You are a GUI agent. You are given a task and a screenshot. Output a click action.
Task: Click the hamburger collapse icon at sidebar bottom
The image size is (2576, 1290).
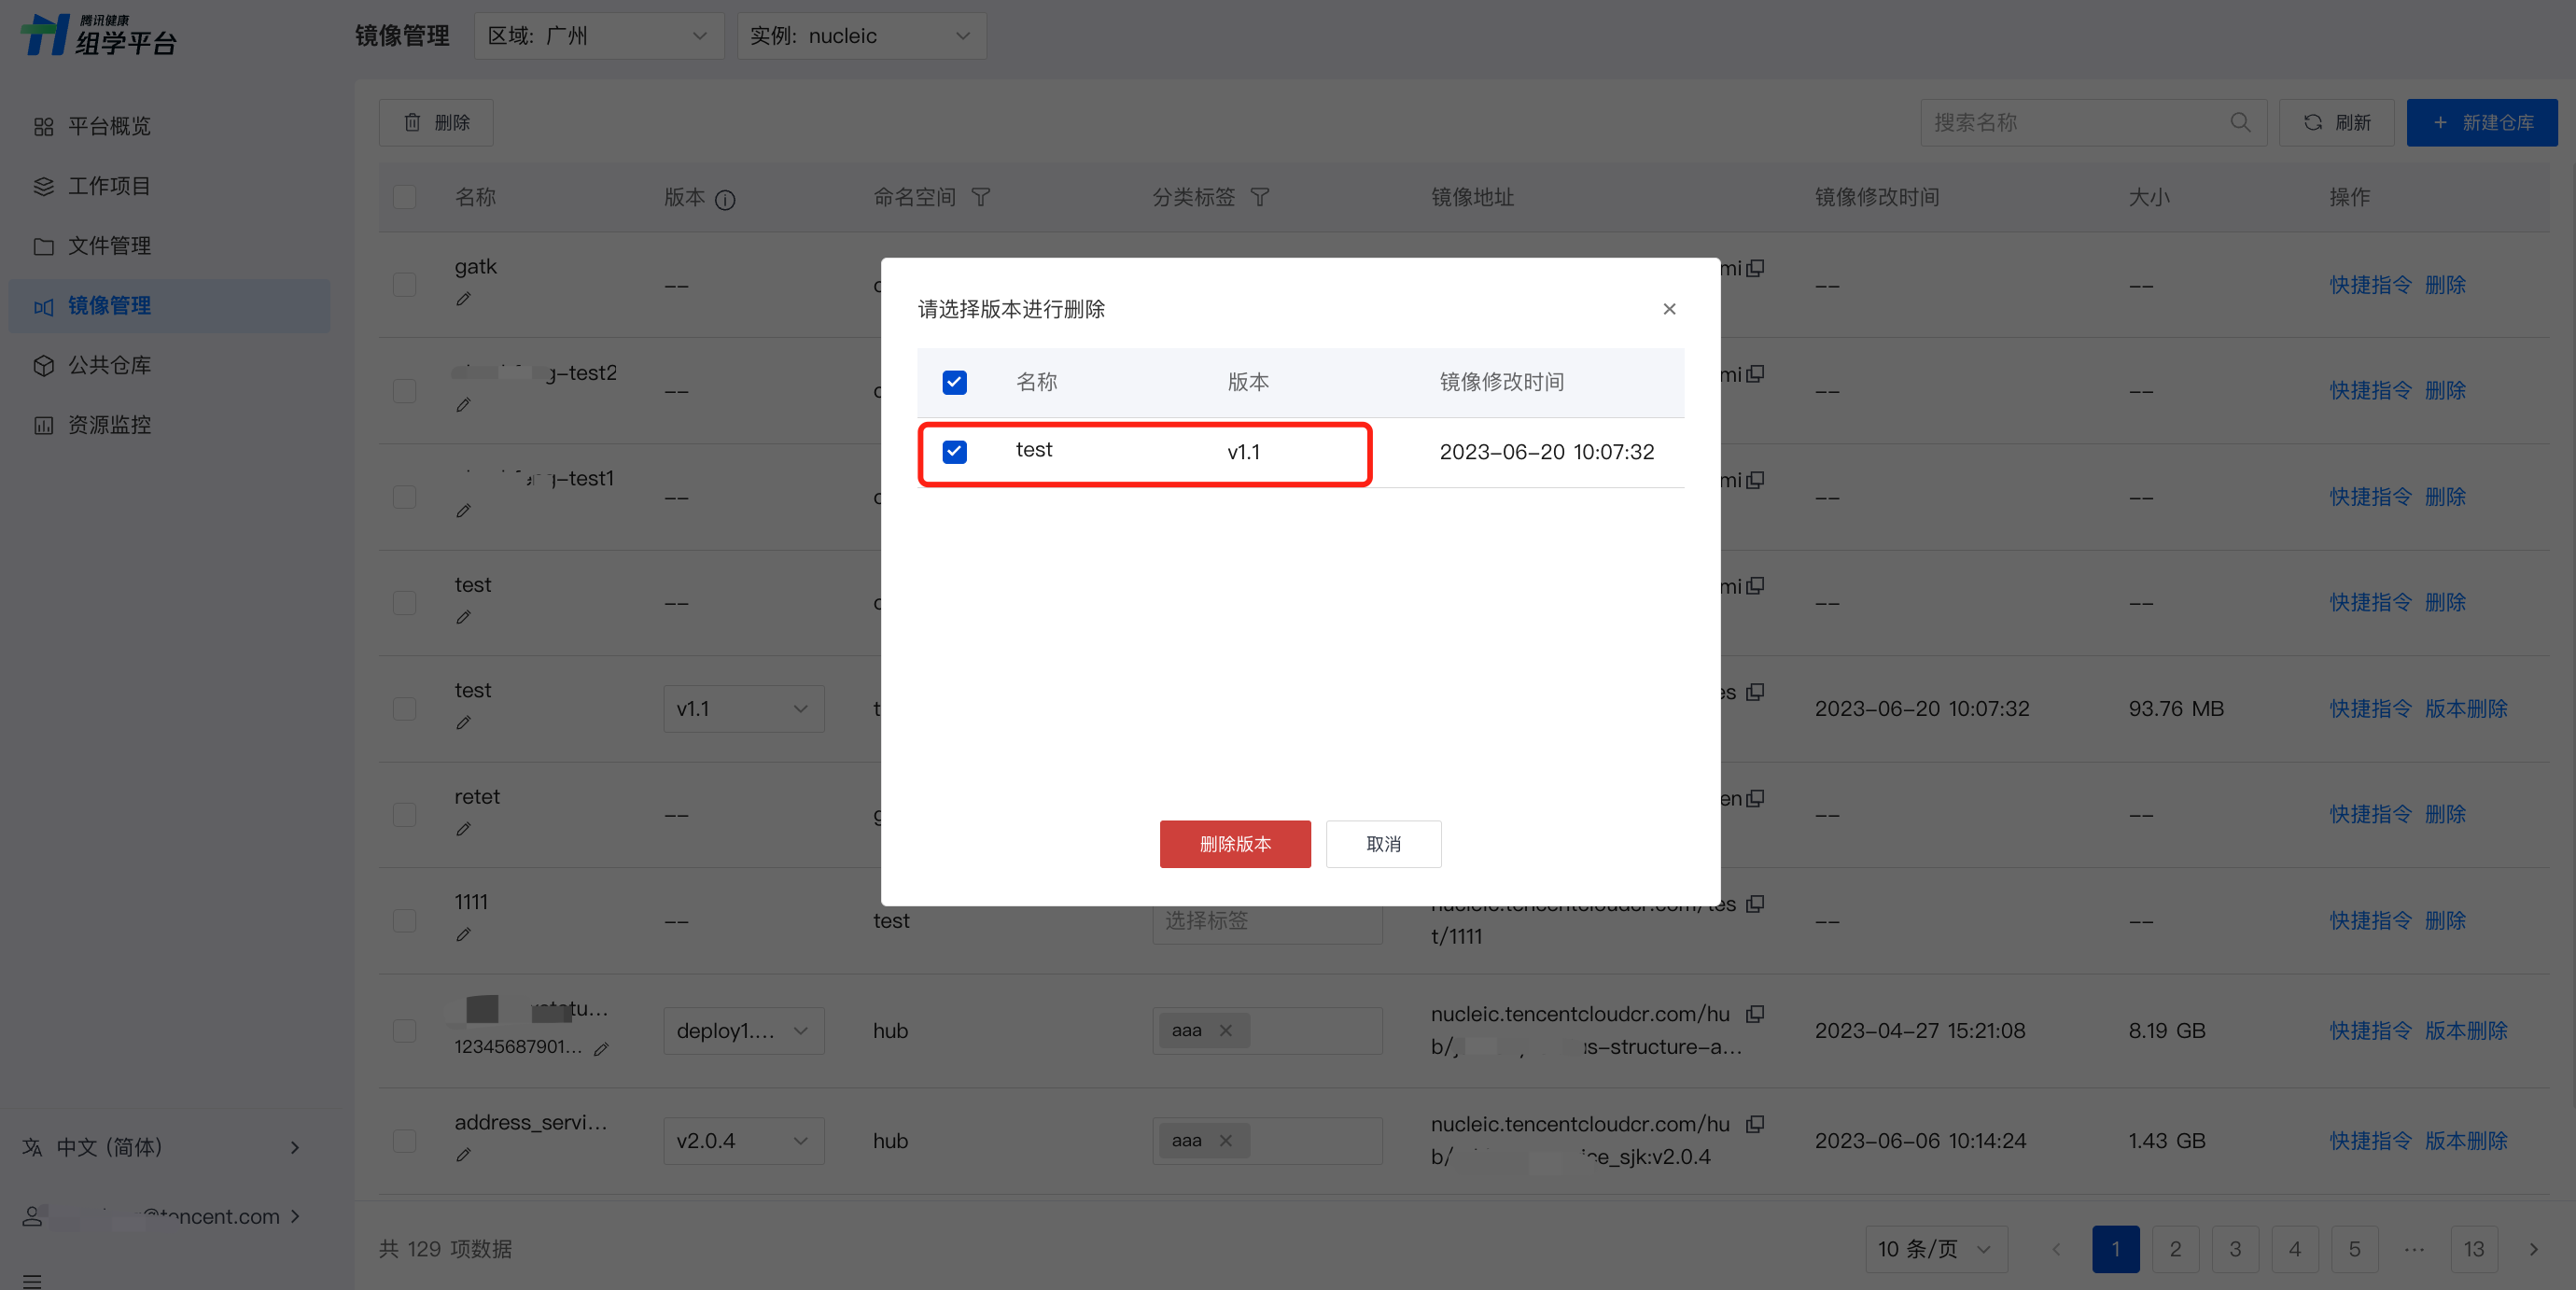(32, 1280)
